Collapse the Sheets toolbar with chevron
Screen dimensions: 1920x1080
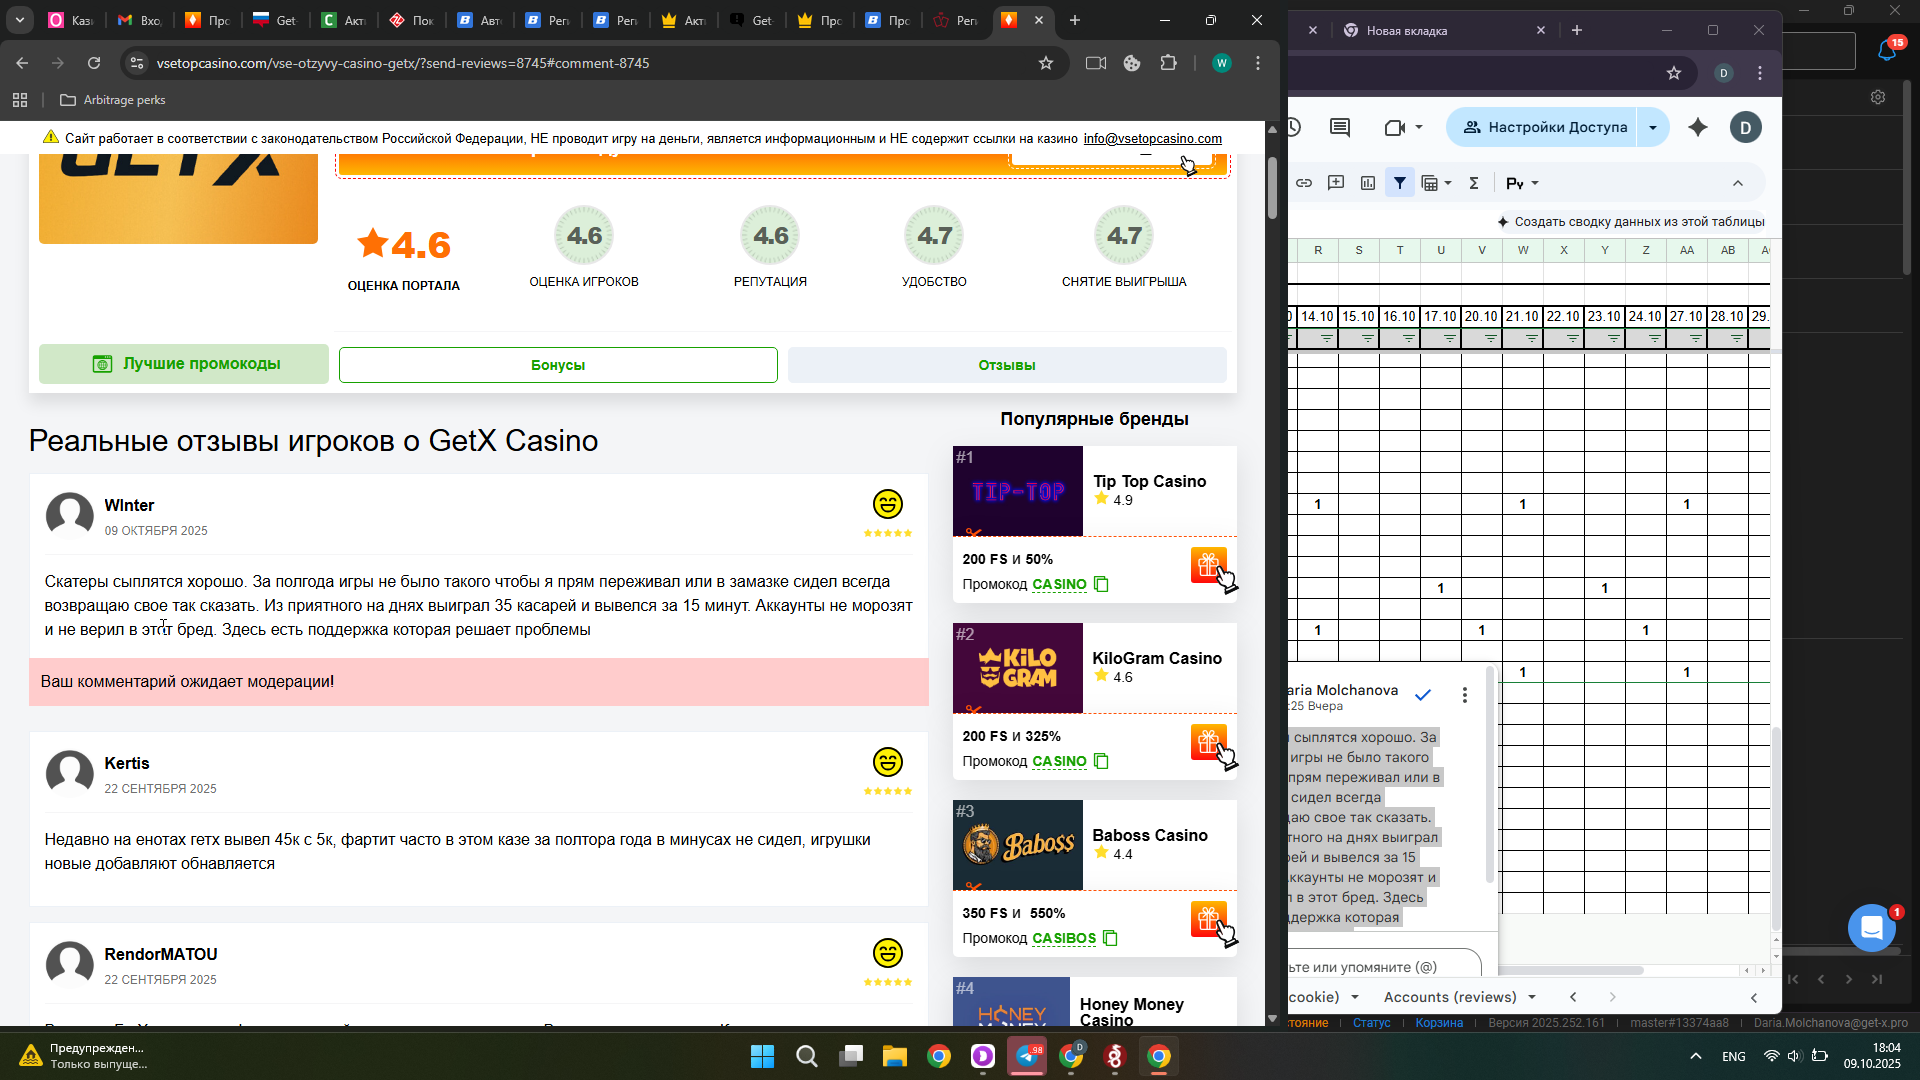pos(1738,183)
